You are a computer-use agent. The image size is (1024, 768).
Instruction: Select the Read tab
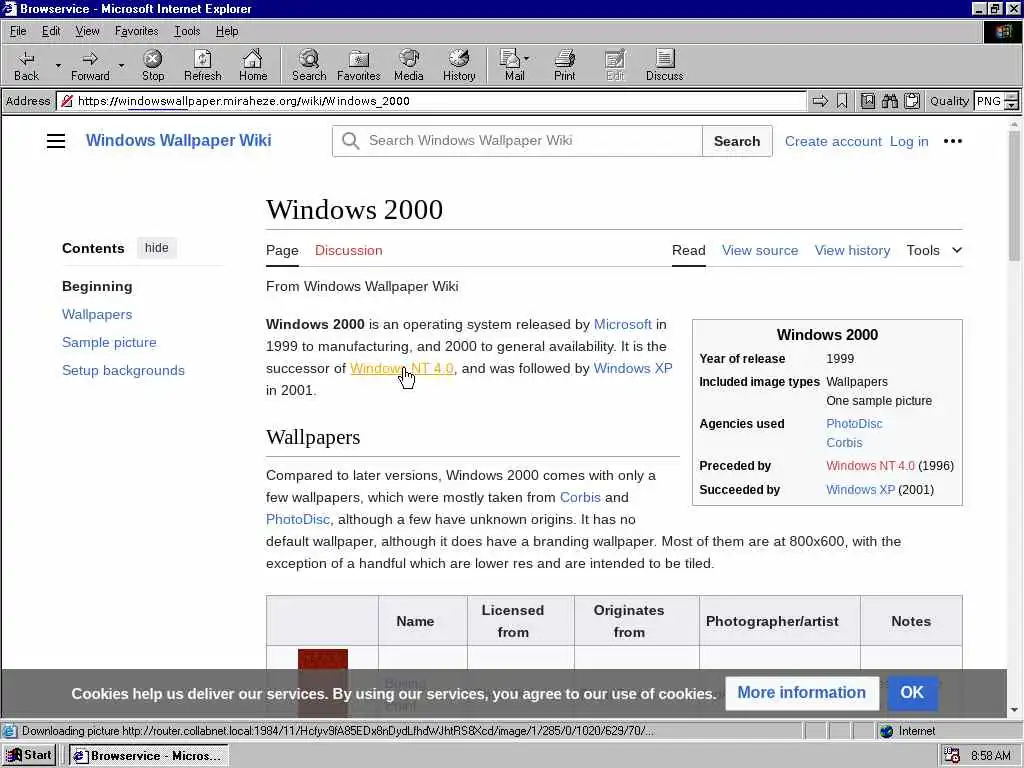(689, 250)
